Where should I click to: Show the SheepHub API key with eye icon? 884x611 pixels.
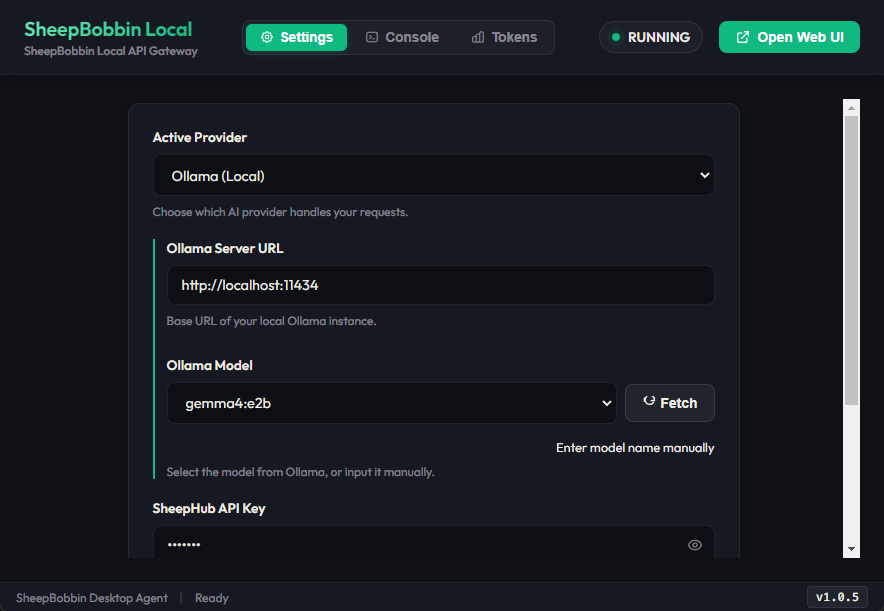[695, 545]
